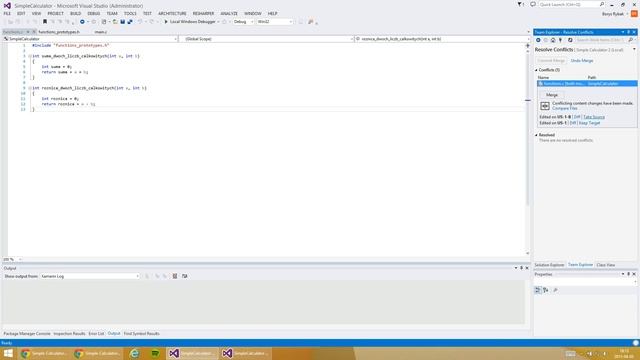Collapse the Conflicts section
Image resolution: width=640 pixels, height=360 pixels.
pos(536,70)
